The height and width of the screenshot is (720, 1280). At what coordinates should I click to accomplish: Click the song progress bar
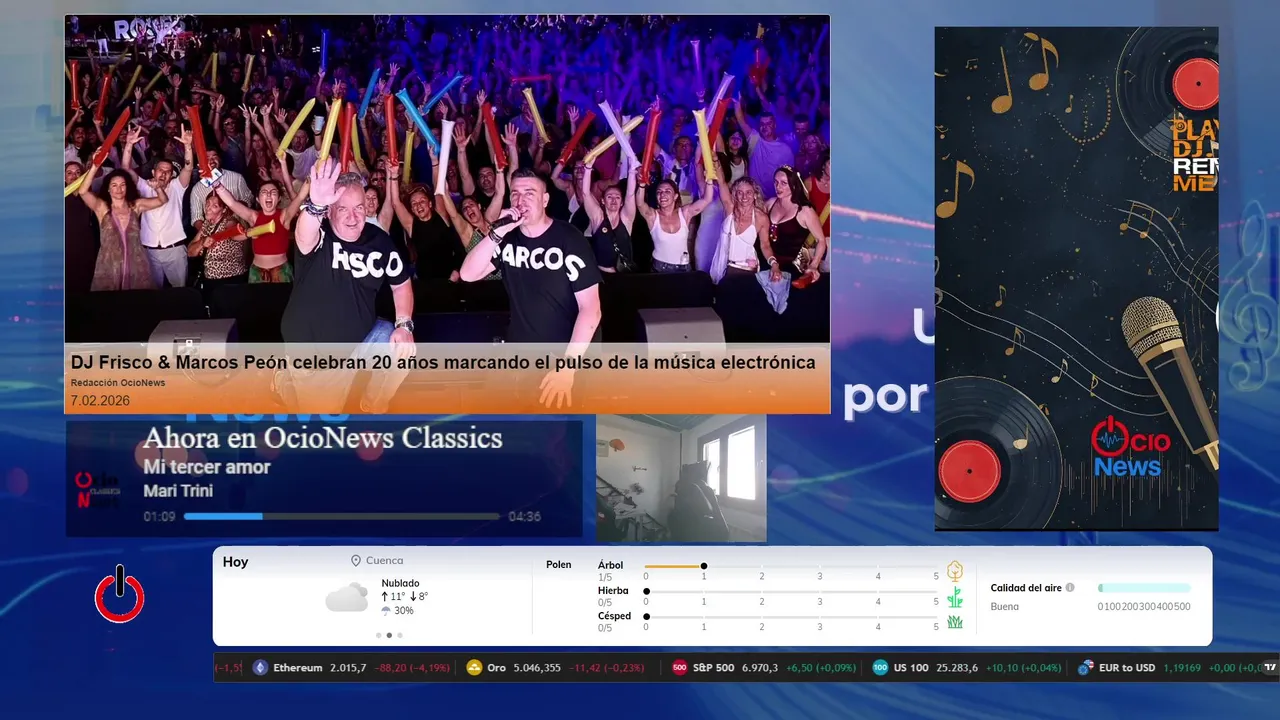click(x=342, y=517)
